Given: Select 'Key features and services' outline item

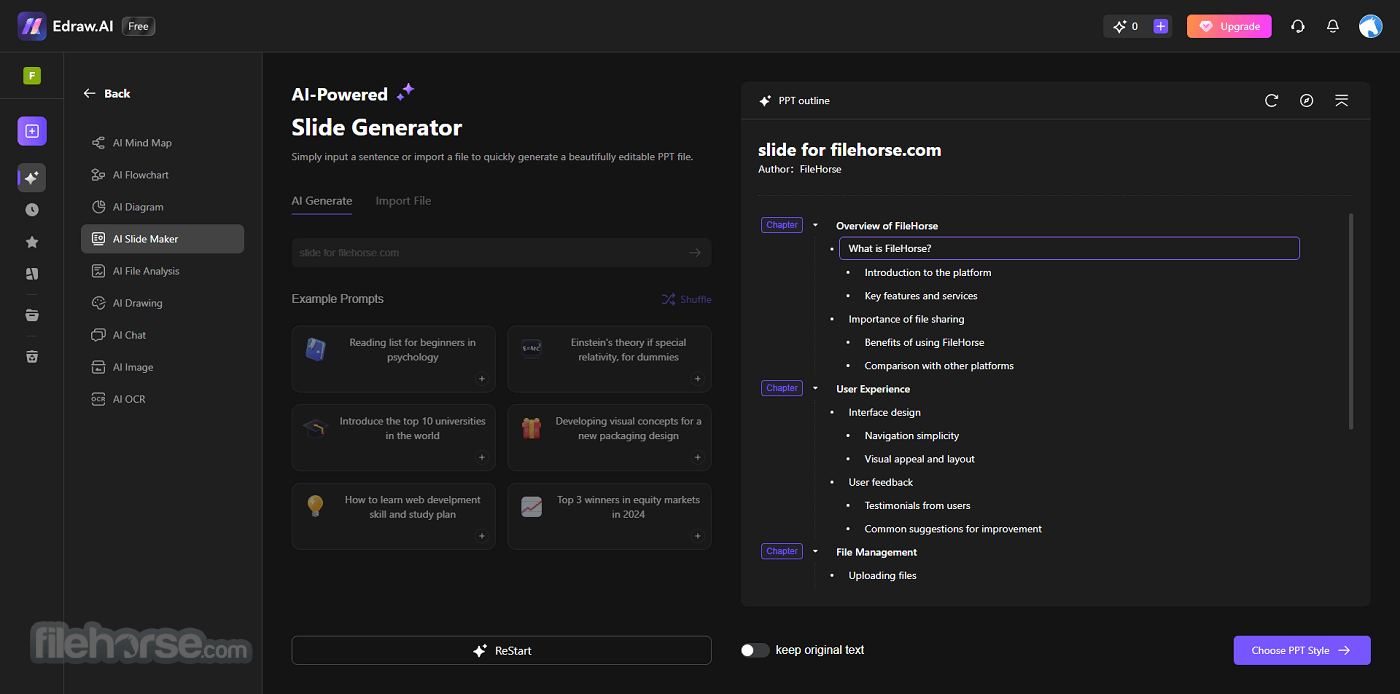Looking at the screenshot, I should pos(921,296).
